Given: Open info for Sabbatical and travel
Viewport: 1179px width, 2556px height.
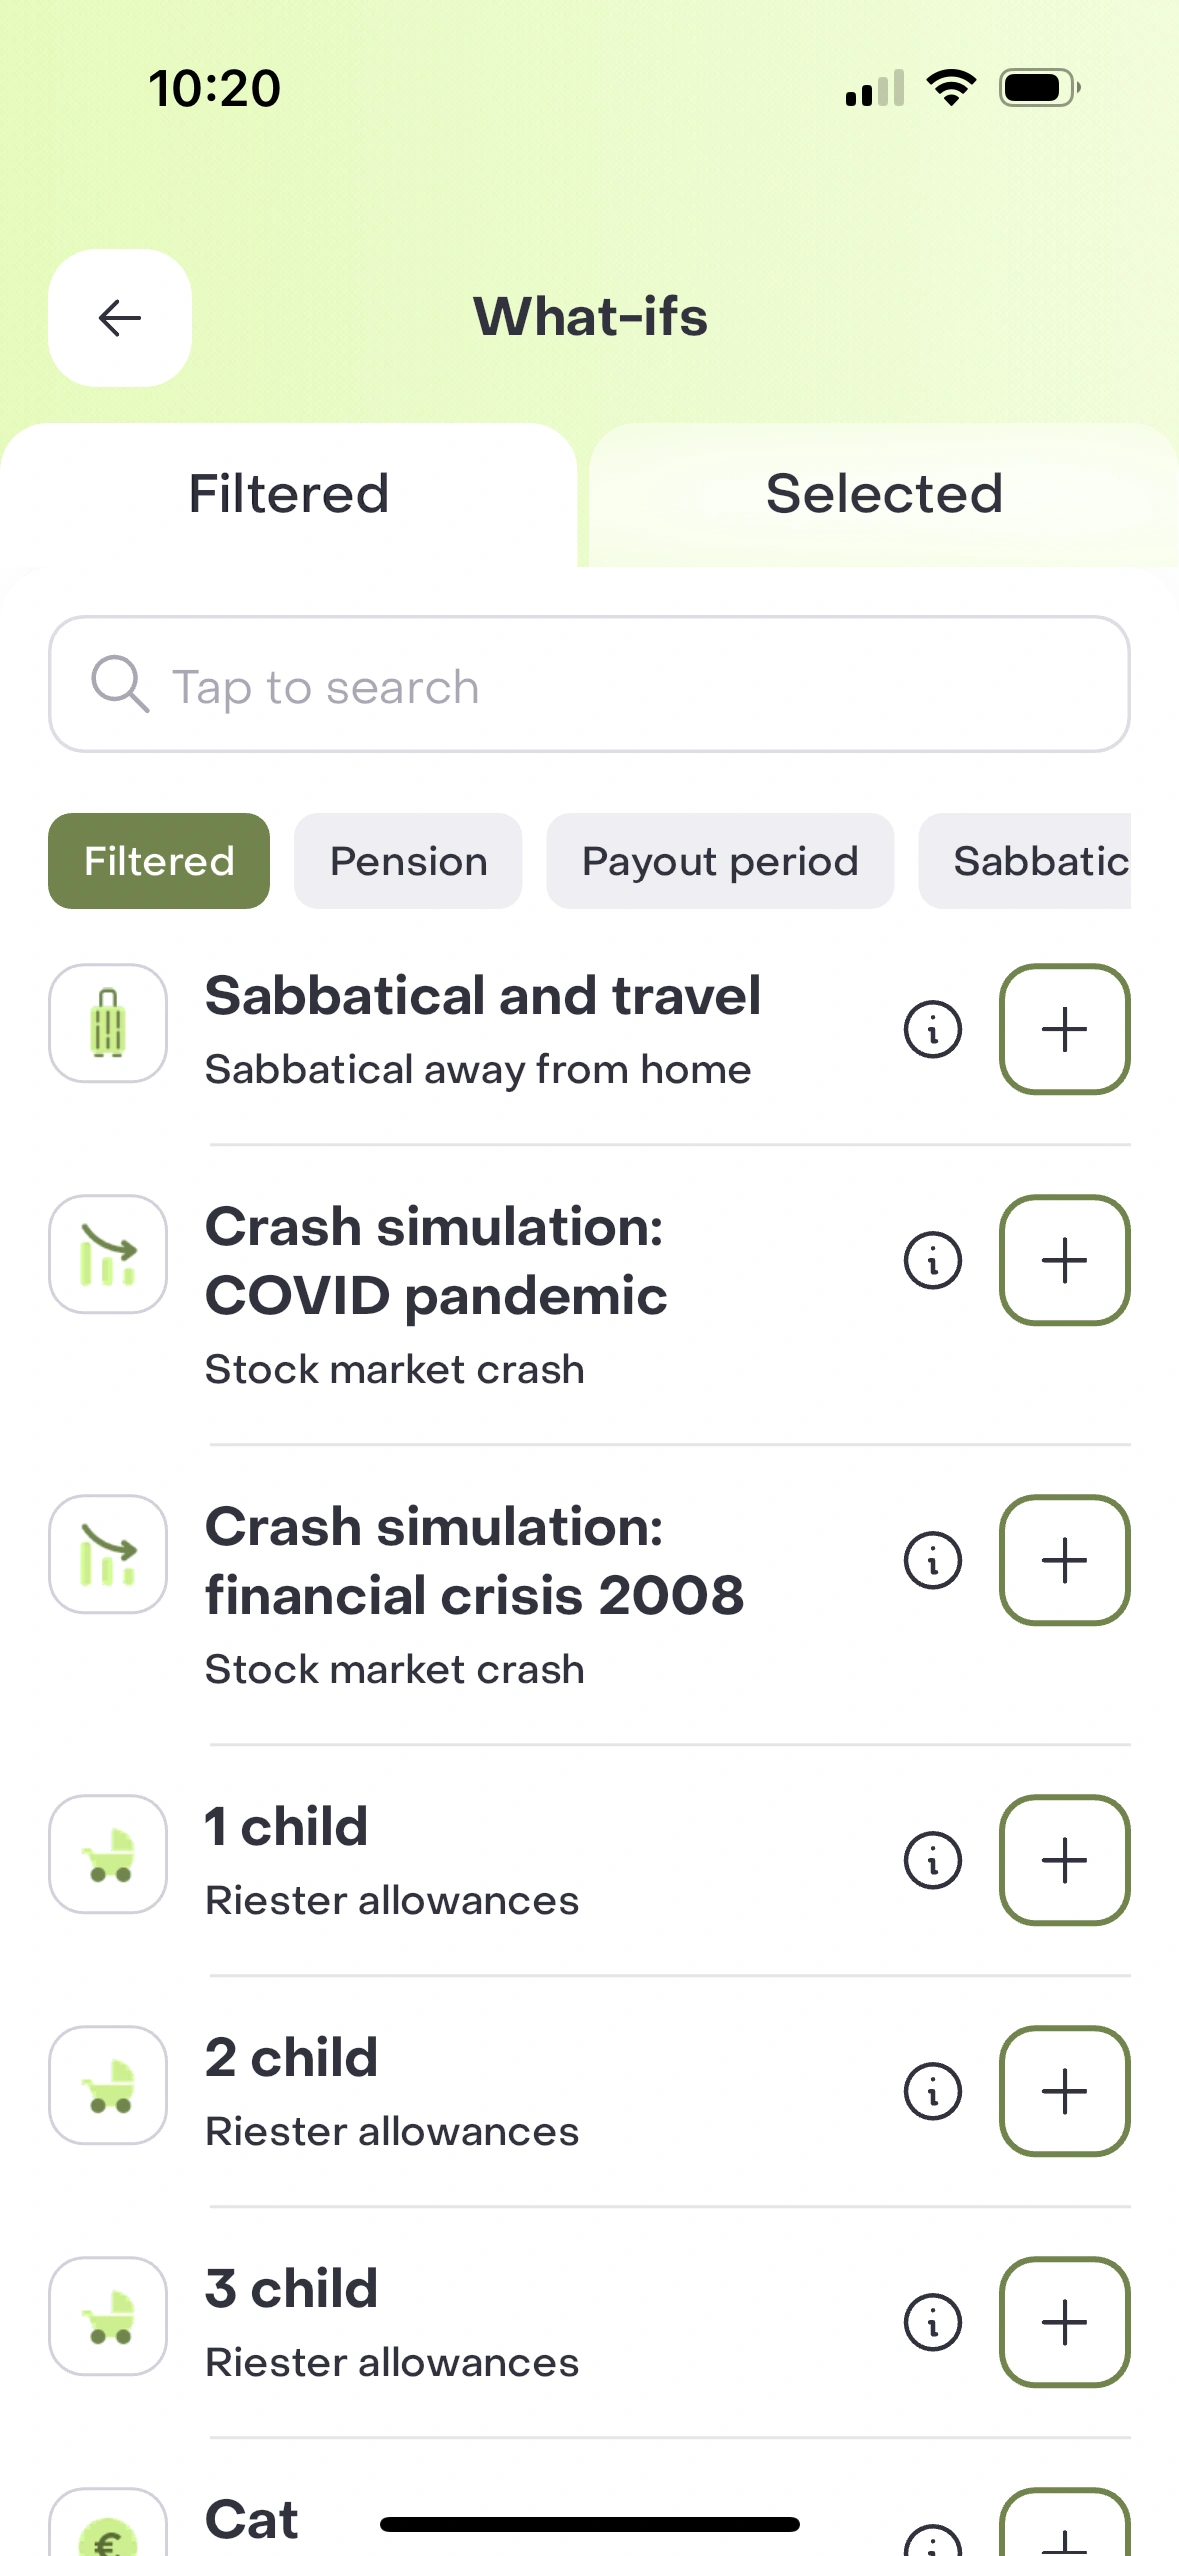Looking at the screenshot, I should click(932, 1029).
